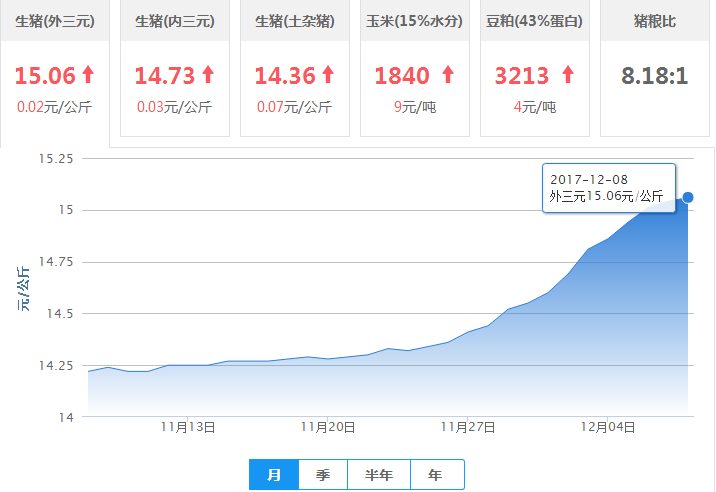Switch chart range to 半年

coord(379,475)
